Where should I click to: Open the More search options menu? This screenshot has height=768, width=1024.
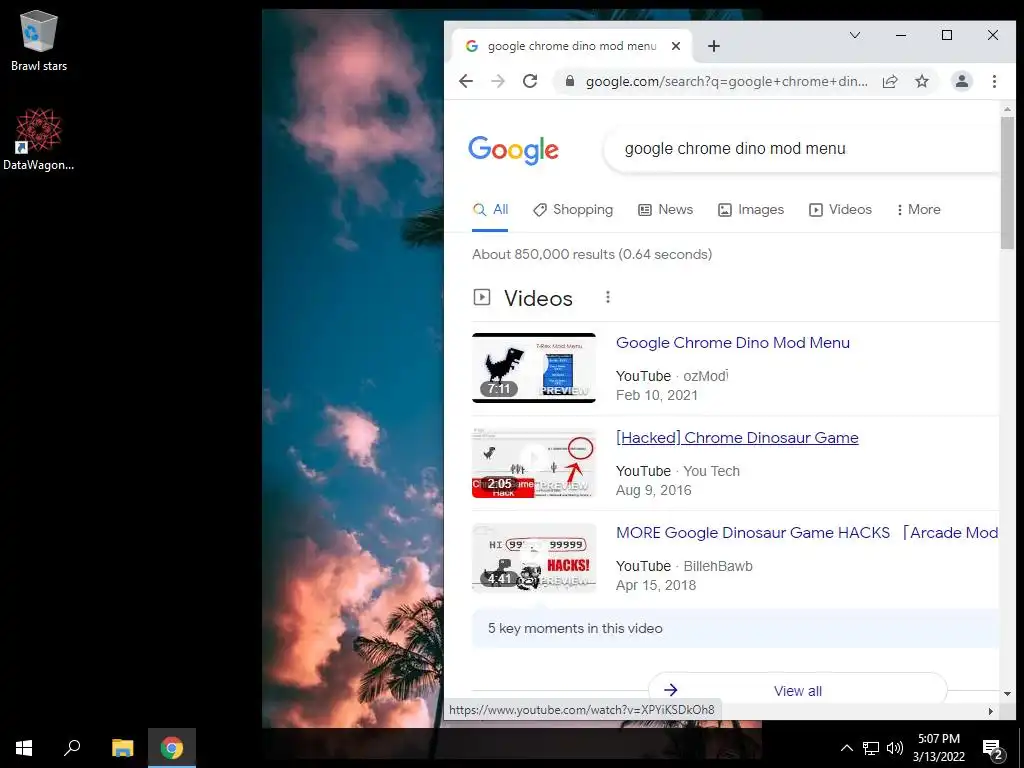point(918,210)
